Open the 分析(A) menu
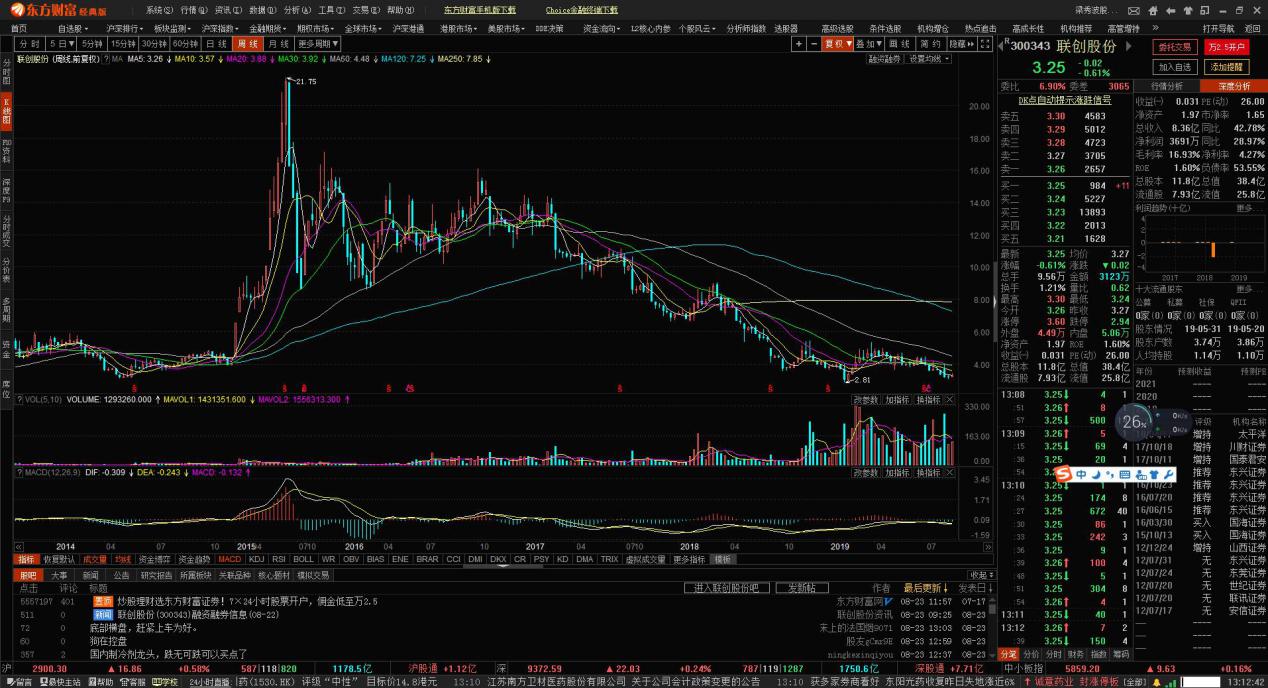1268x688 pixels. click(297, 10)
